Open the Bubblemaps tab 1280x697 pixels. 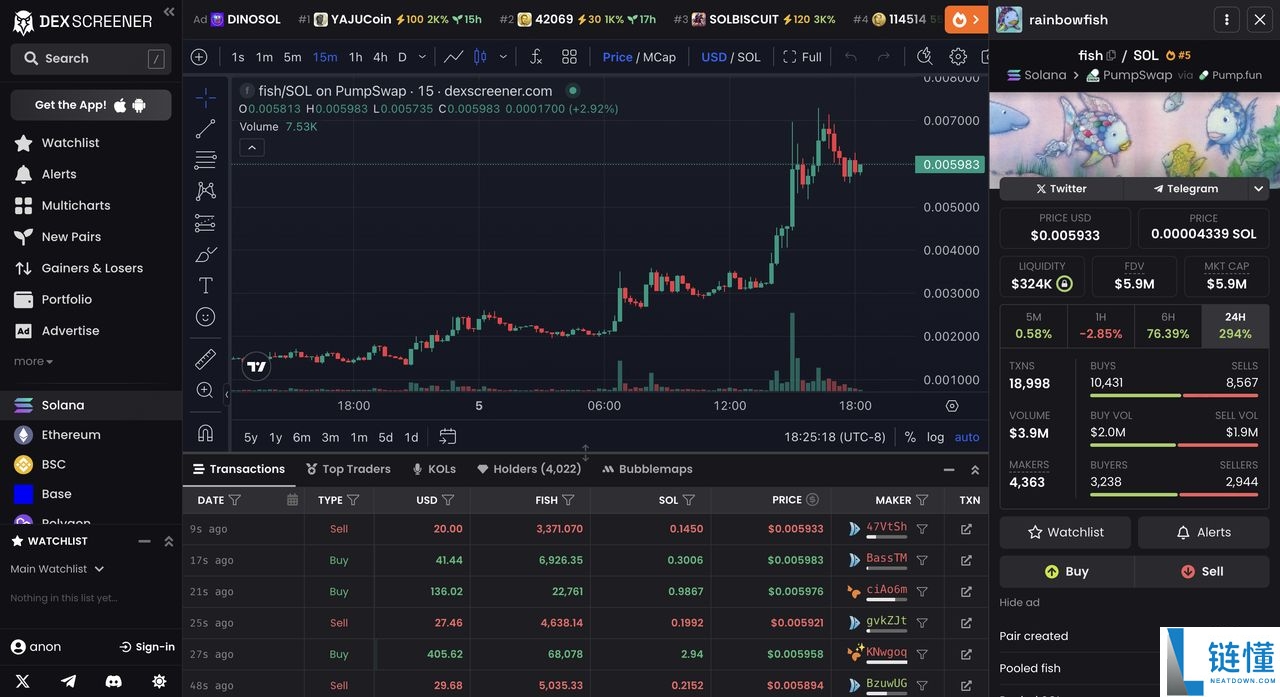[647, 469]
